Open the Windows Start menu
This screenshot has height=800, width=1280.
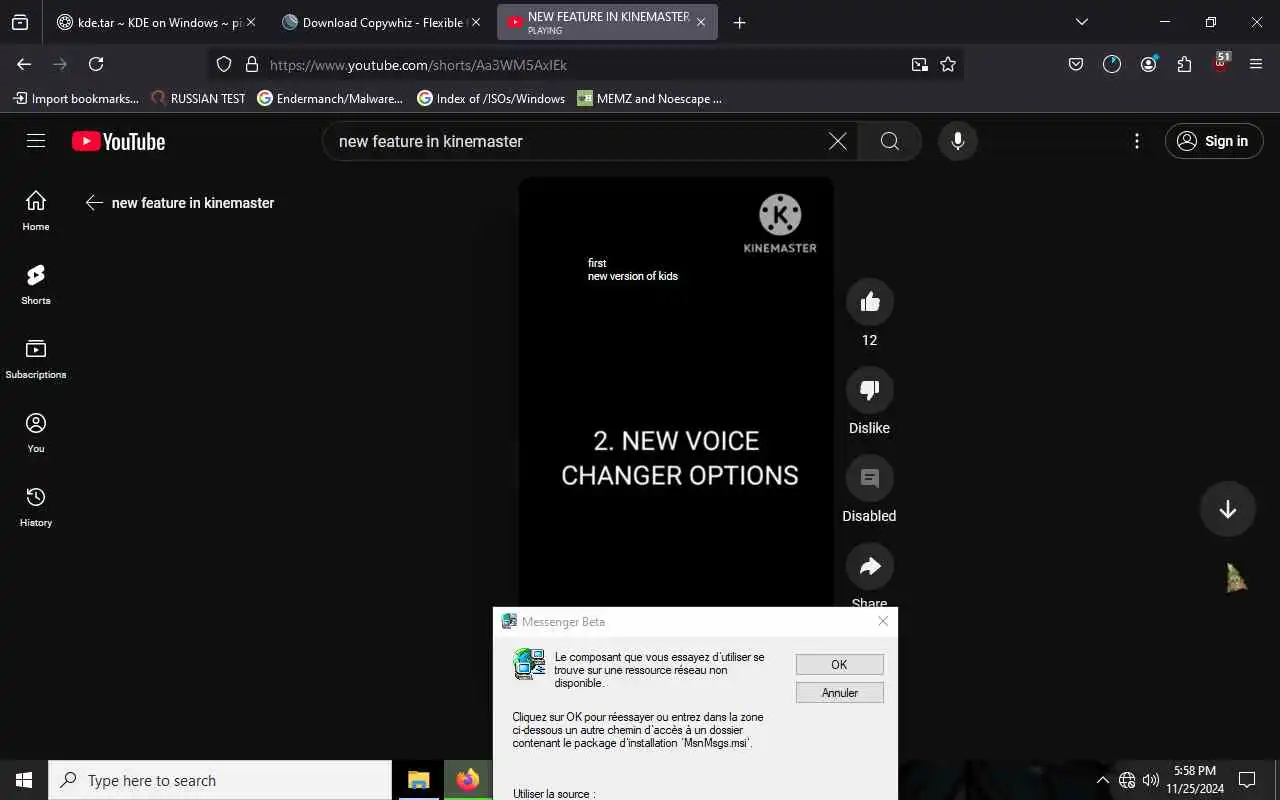(x=24, y=780)
